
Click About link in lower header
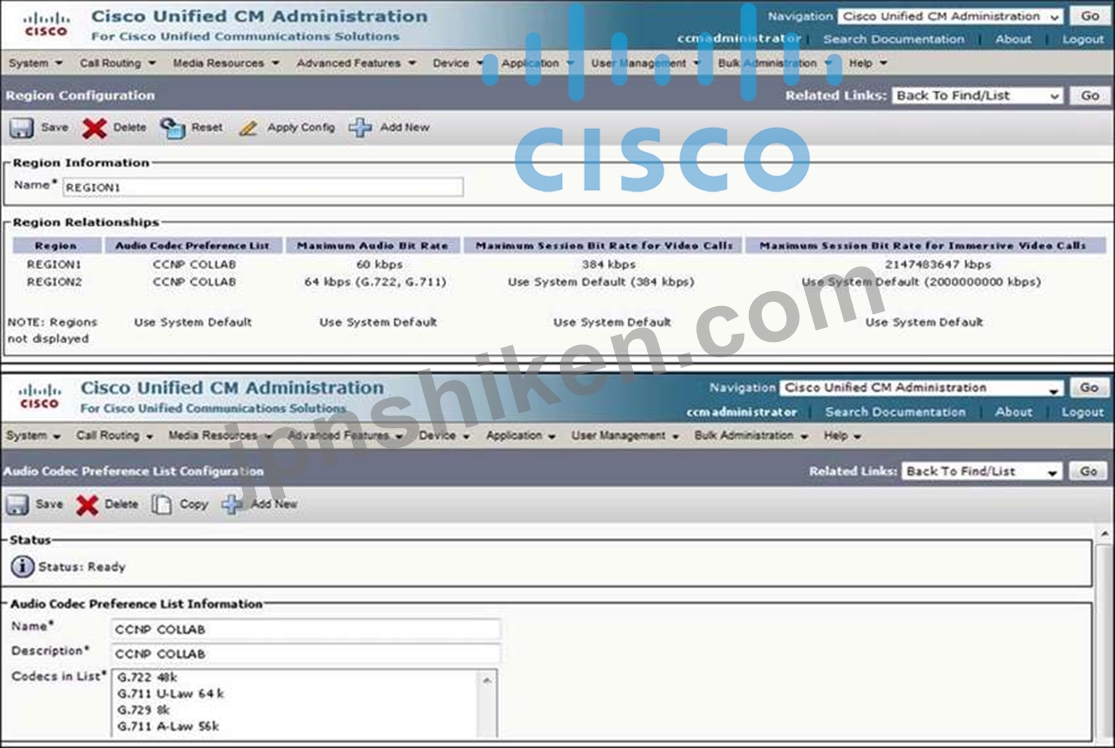[1013, 412]
